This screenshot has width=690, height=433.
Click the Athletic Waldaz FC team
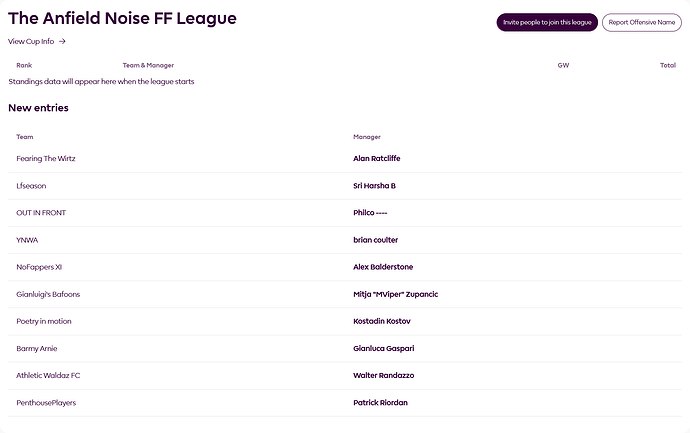(x=48, y=375)
